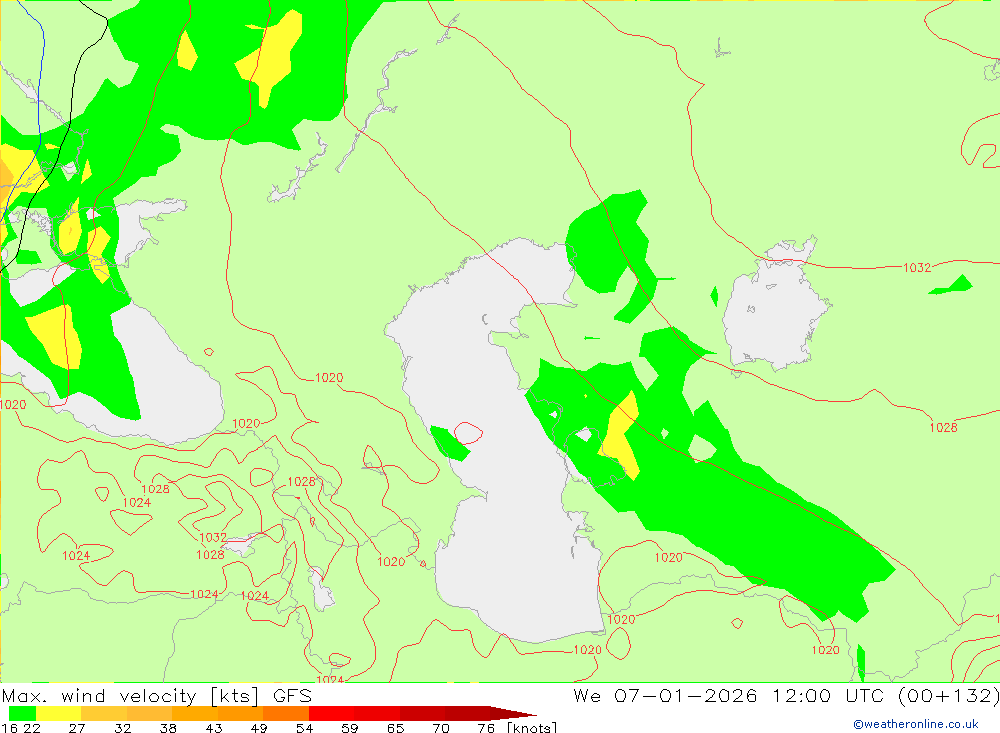1000x733 pixels.
Task: Click the light orange 27–32 knots legend swatch
Action: [x=104, y=713]
